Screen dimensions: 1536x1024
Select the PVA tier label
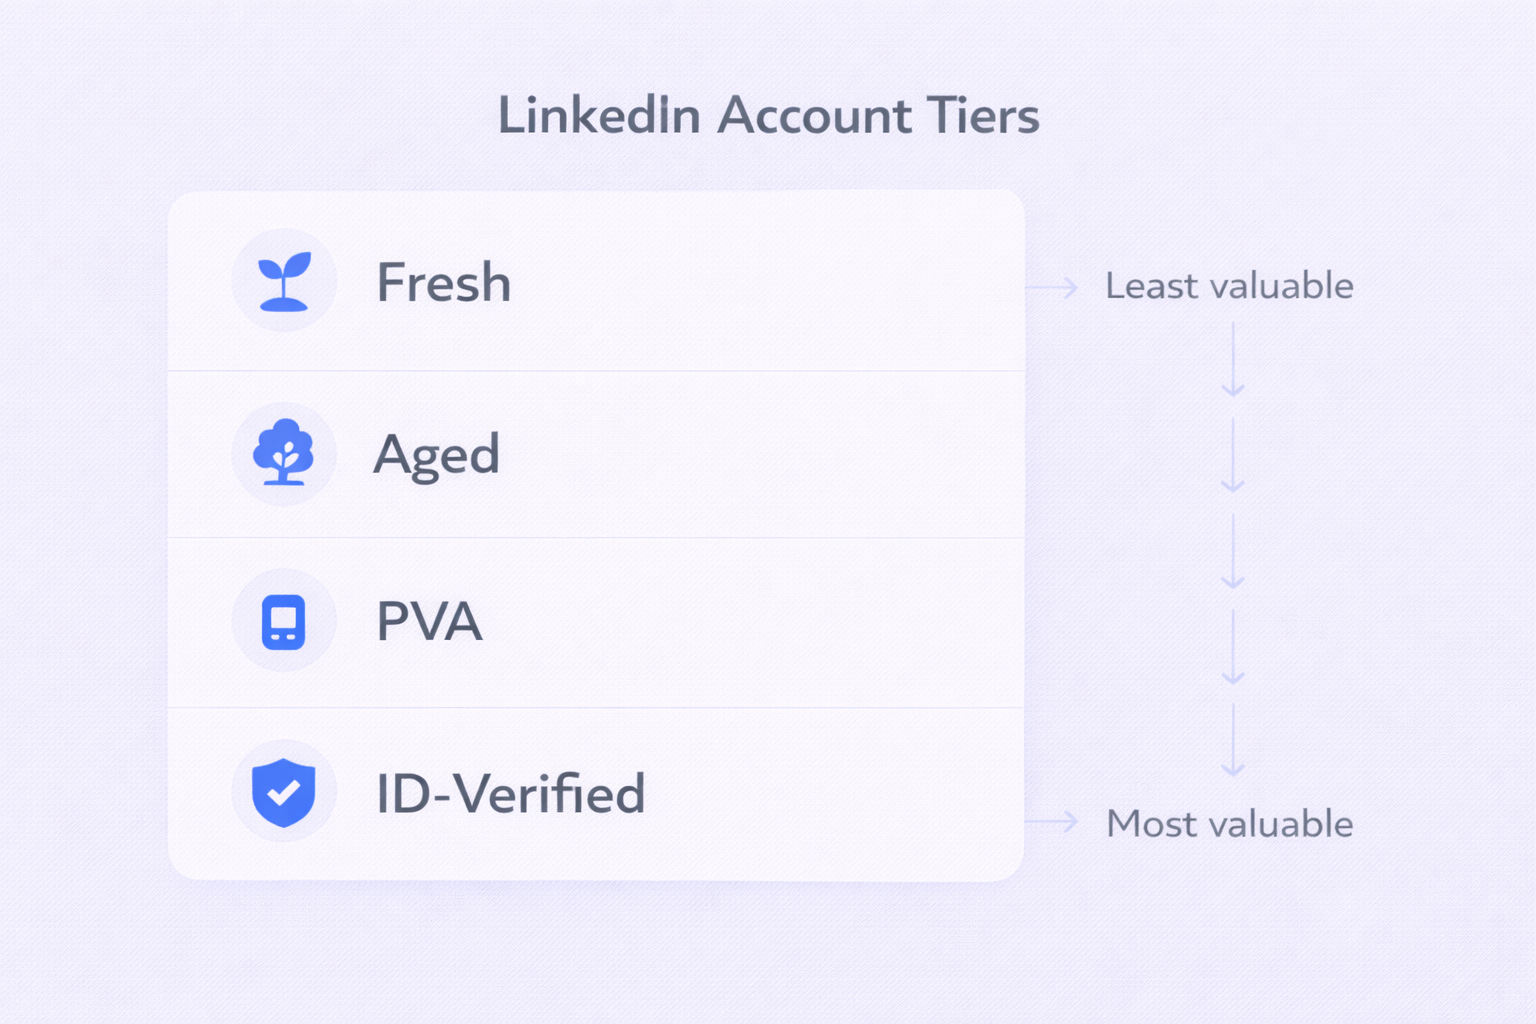tap(429, 622)
